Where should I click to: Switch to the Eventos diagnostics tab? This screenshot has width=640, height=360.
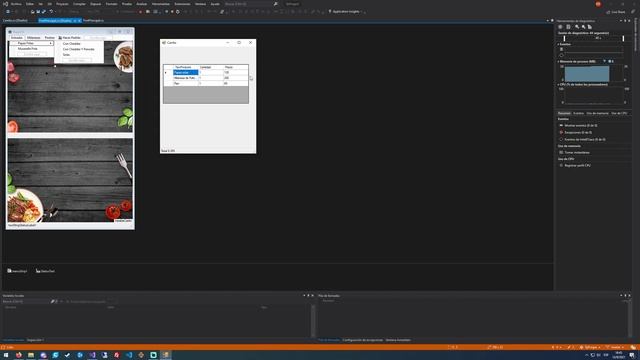[x=578, y=113]
